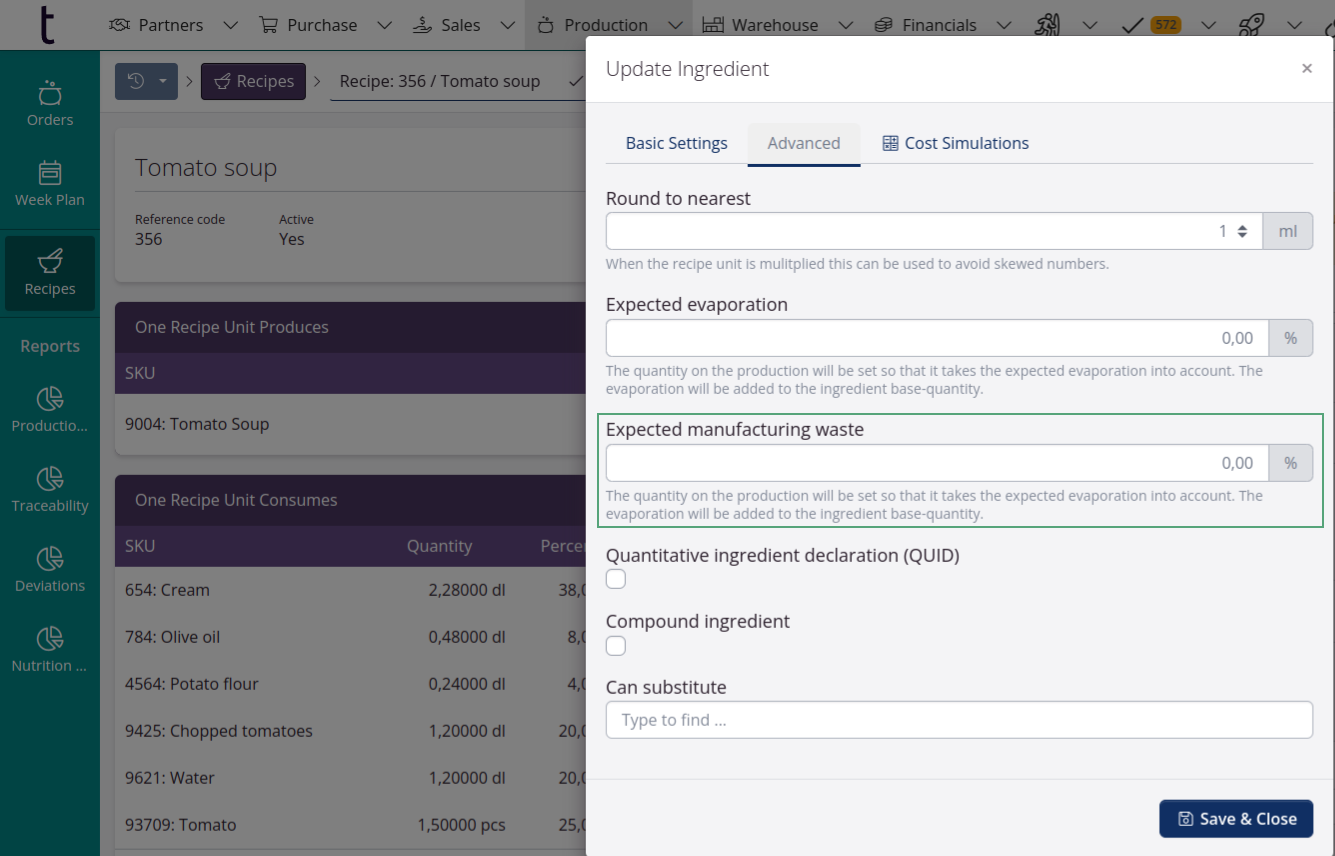
Task: Open Production report pie icon
Action: (x=50, y=400)
